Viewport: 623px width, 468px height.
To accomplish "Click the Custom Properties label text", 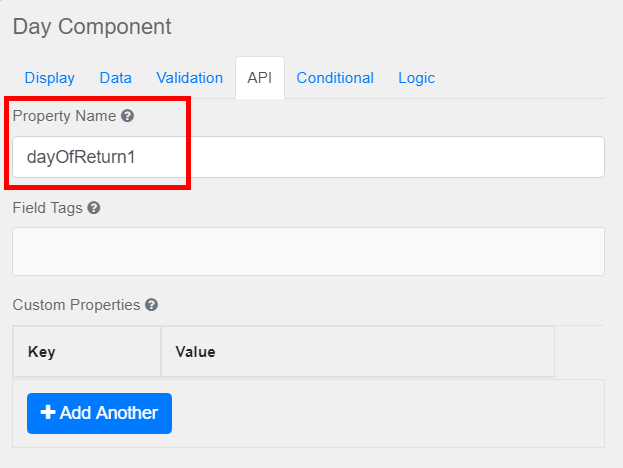I will click(76, 305).
